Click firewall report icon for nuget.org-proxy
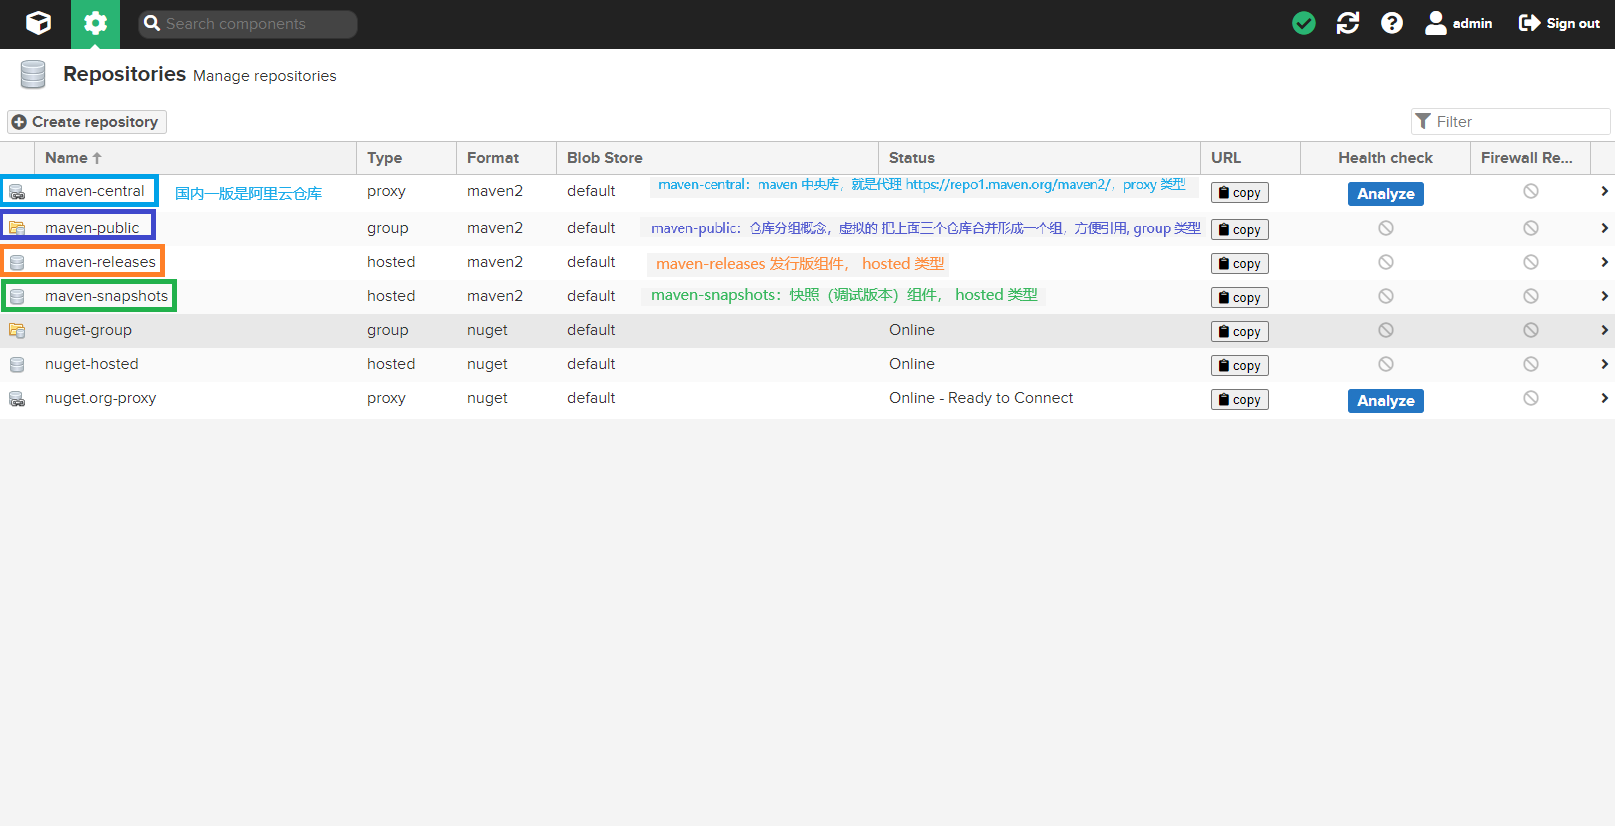The image size is (1615, 826). click(1531, 398)
